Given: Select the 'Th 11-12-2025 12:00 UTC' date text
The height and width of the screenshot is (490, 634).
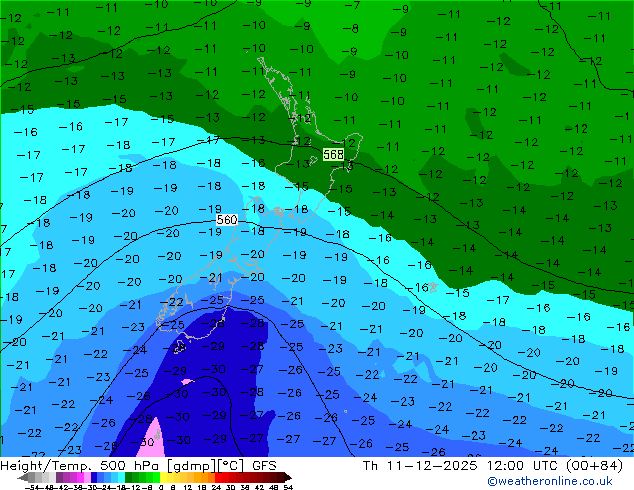Looking at the screenshot, I should click(460, 466).
